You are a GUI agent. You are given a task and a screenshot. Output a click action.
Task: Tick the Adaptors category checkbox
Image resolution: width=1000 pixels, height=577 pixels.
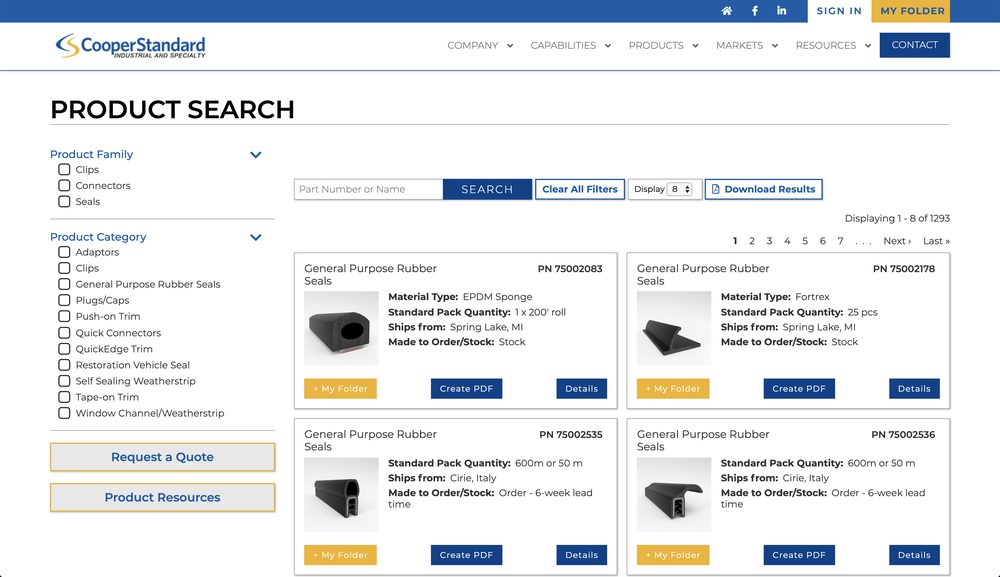(x=64, y=252)
